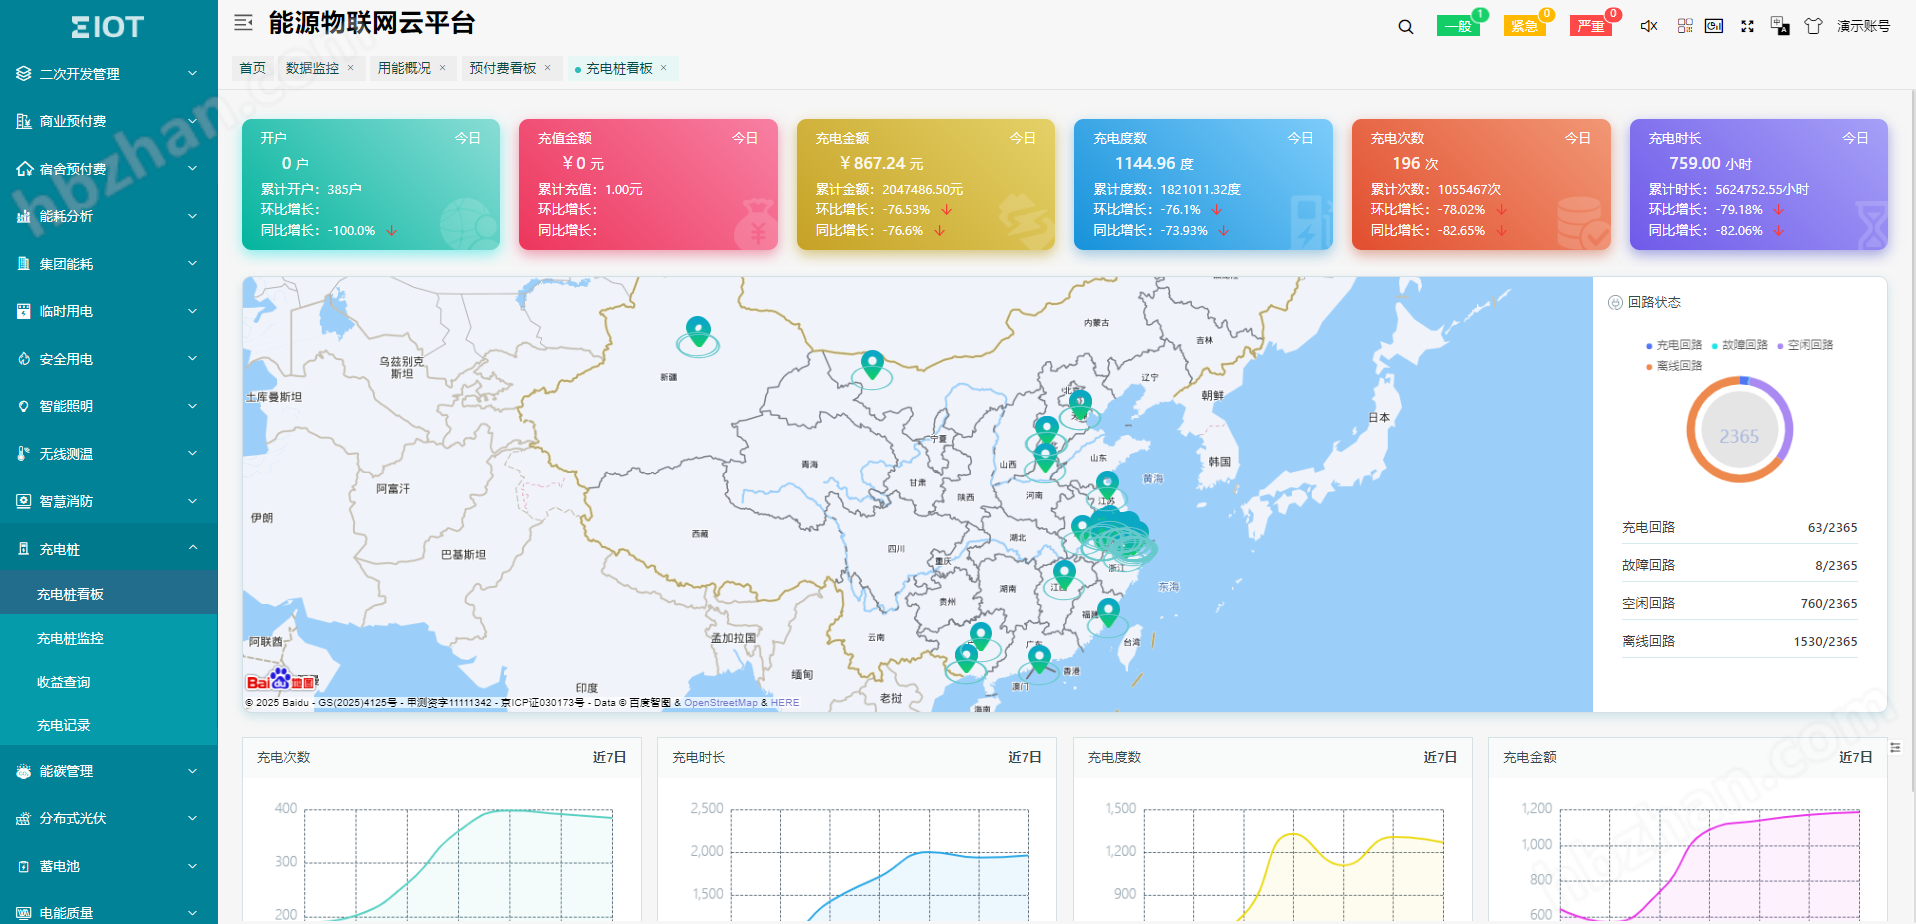The width and height of the screenshot is (1916, 924).
Task: Click the map marker near 台湾
Action: [x=1108, y=613]
